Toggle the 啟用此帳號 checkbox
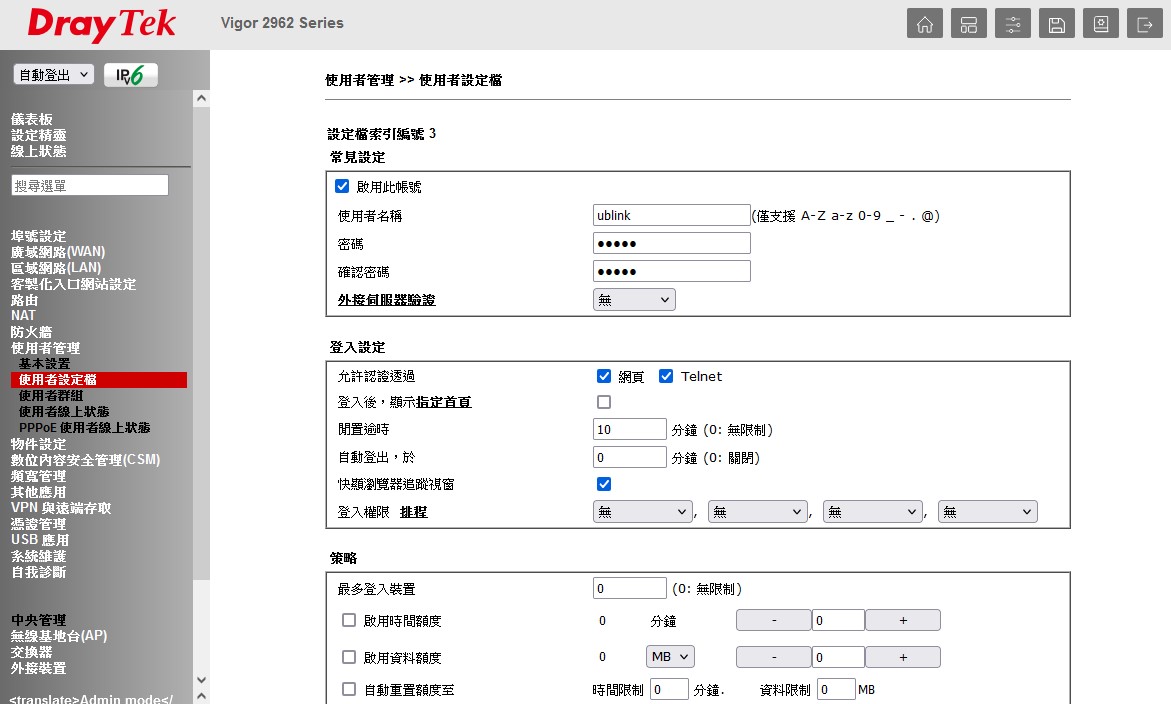 [342, 186]
